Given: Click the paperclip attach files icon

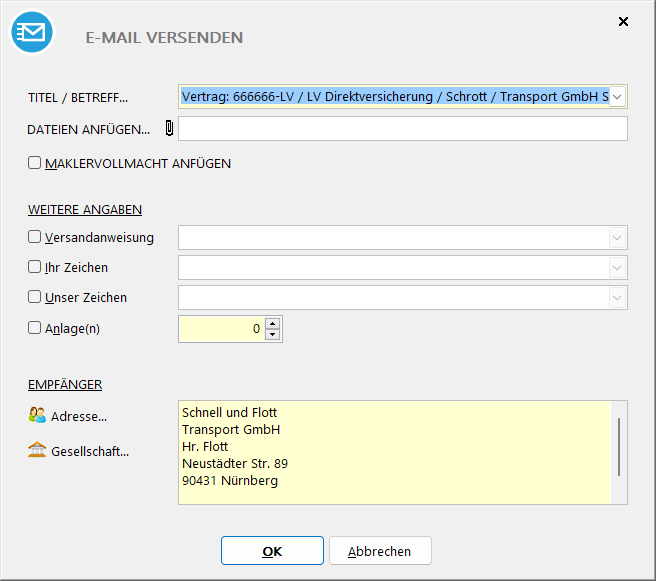Looking at the screenshot, I should pyautogui.click(x=168, y=128).
